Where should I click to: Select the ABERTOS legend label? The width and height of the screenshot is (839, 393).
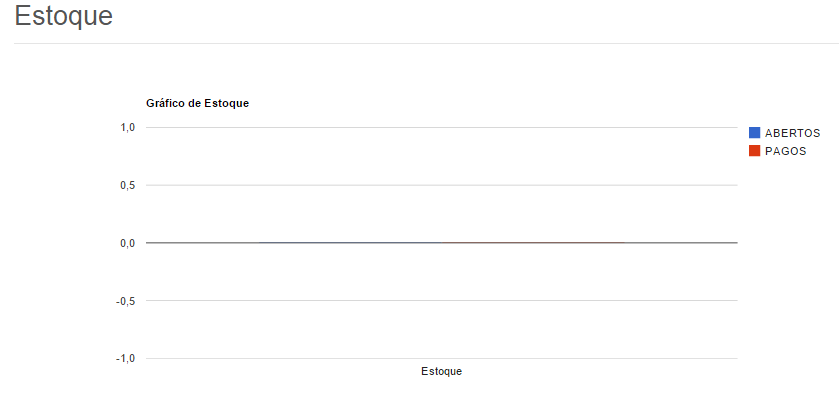[792, 133]
